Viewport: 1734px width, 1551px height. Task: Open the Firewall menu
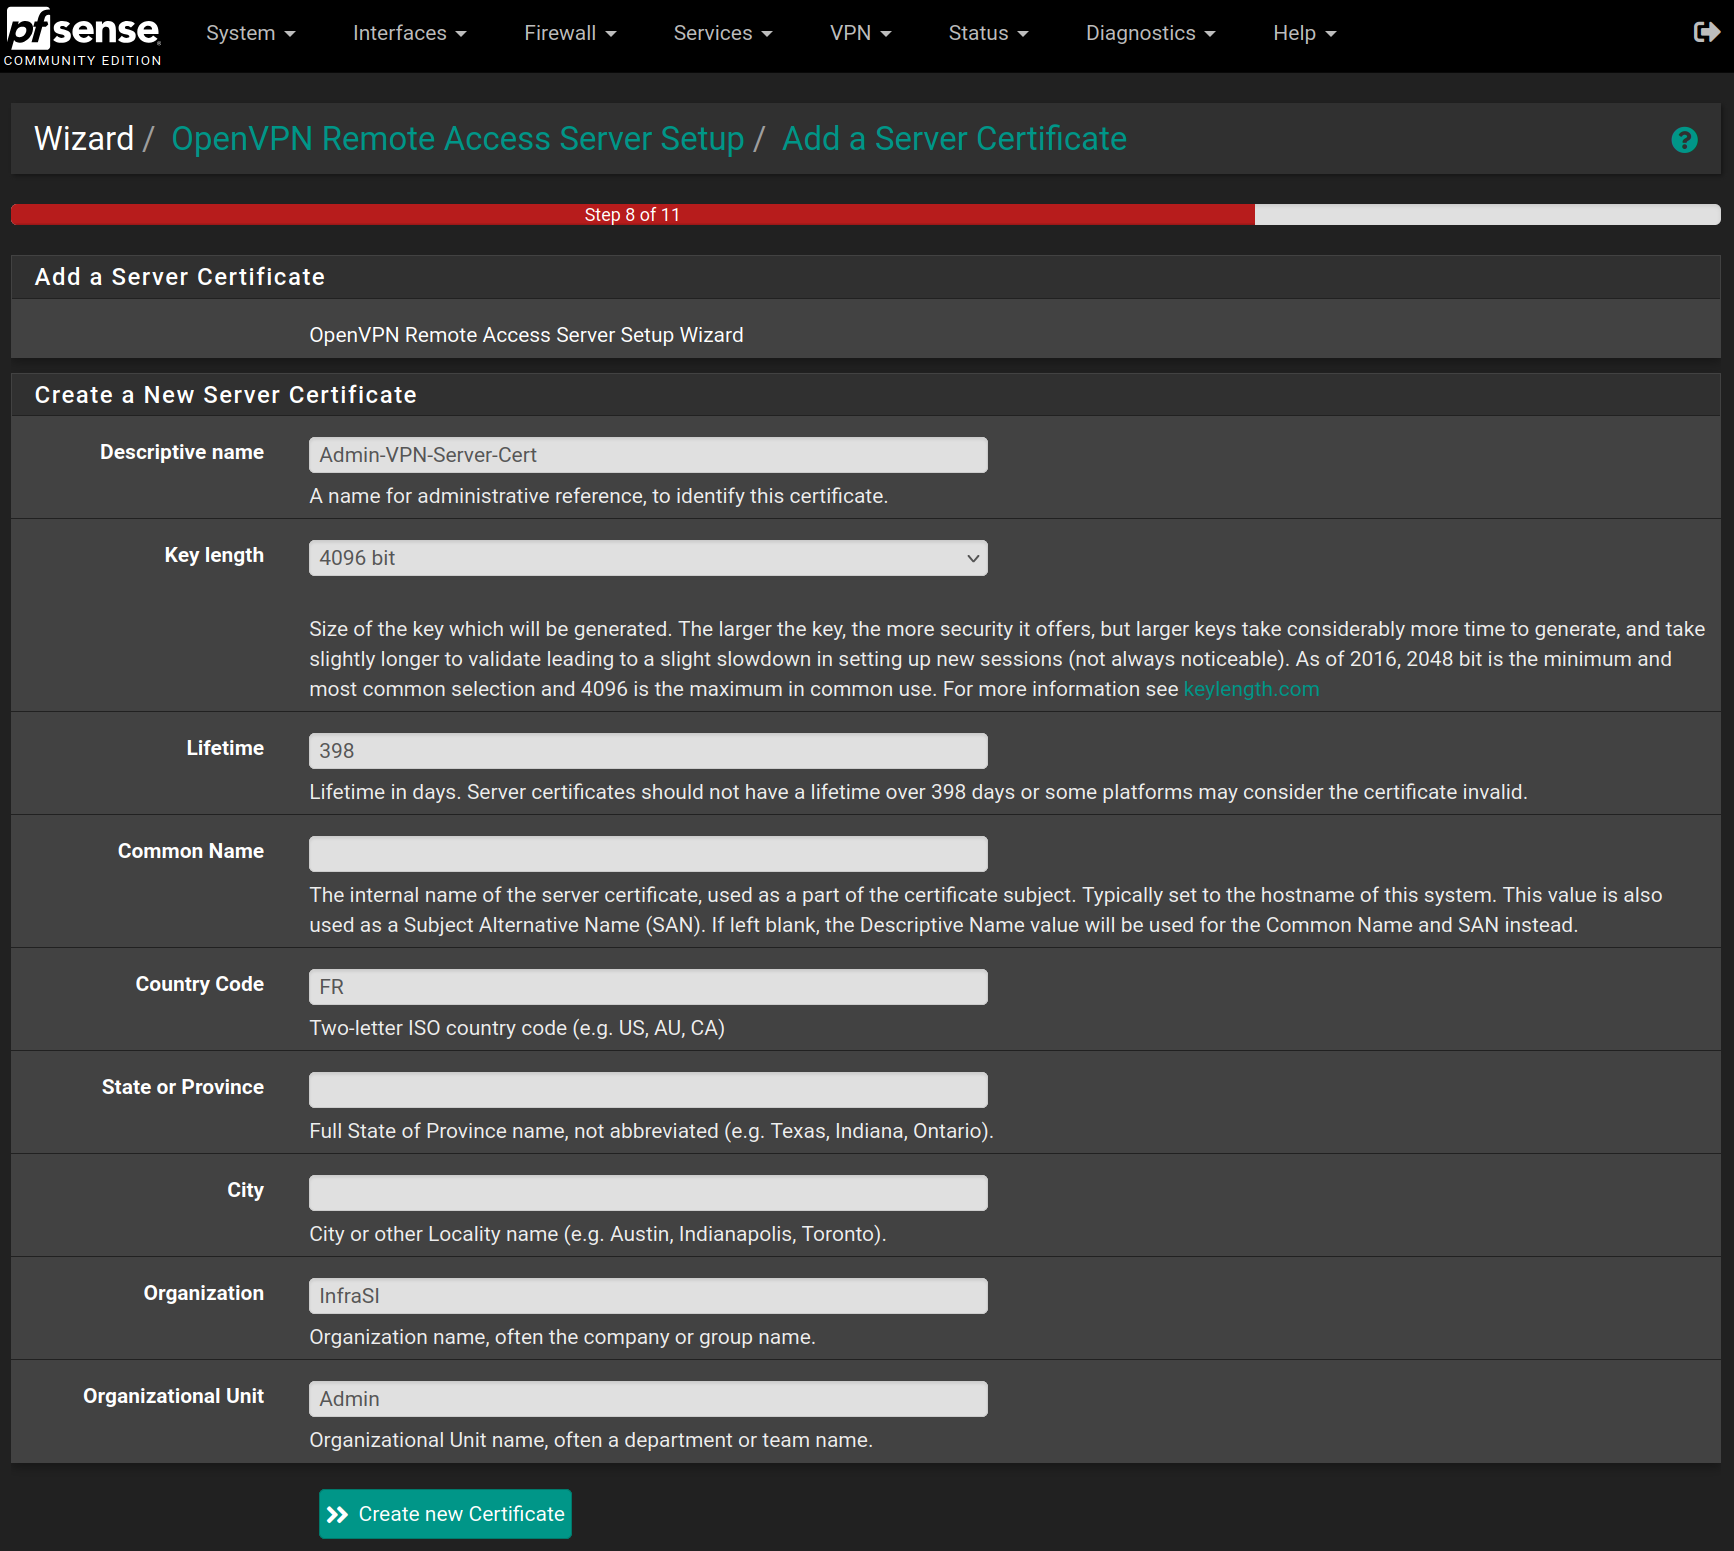570,33
